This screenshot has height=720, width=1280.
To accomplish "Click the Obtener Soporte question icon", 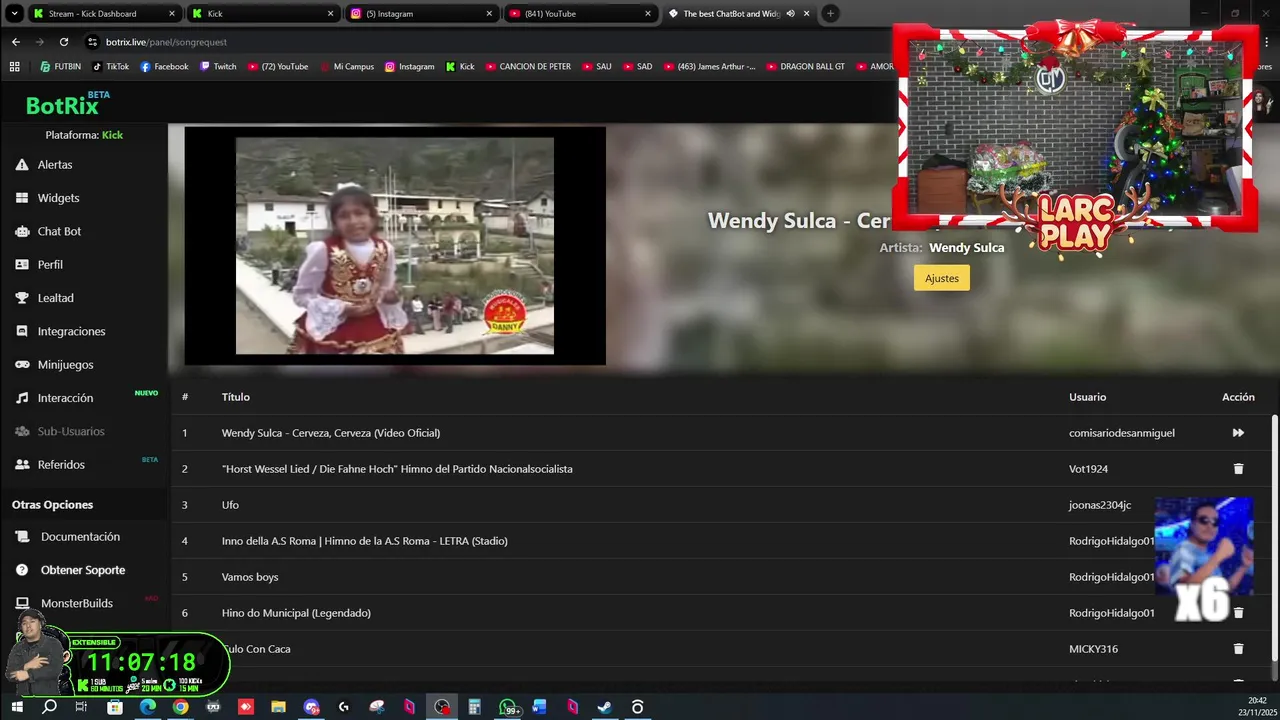I will click(22, 570).
